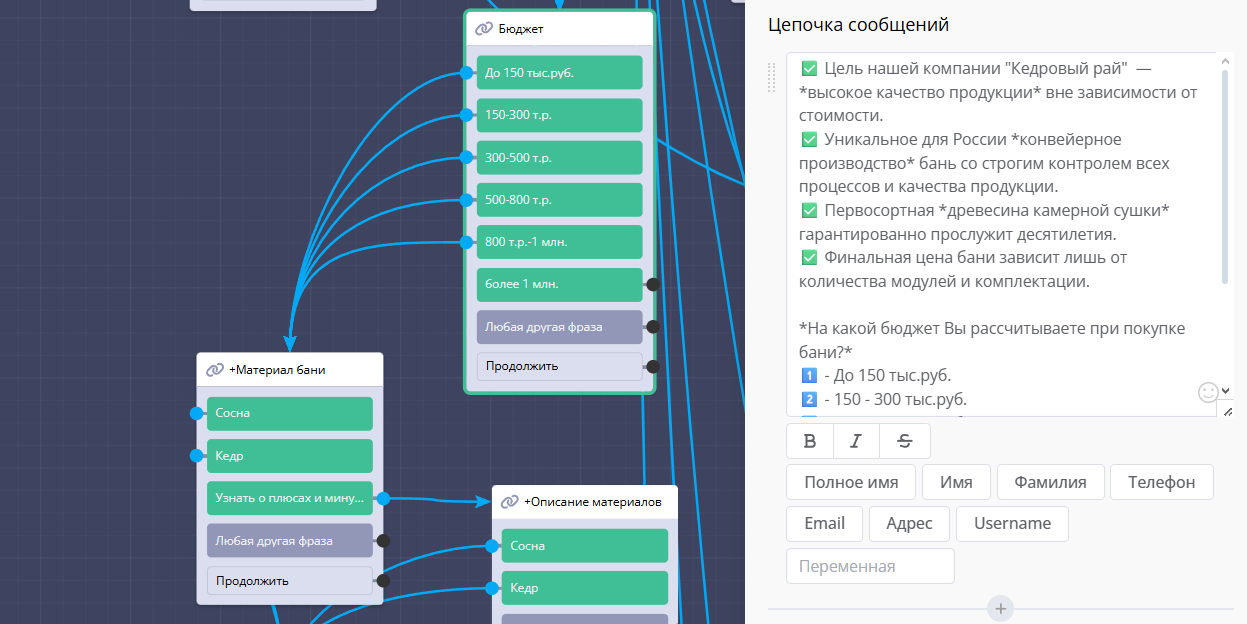Click output connector of более 1 млн.

(652, 284)
